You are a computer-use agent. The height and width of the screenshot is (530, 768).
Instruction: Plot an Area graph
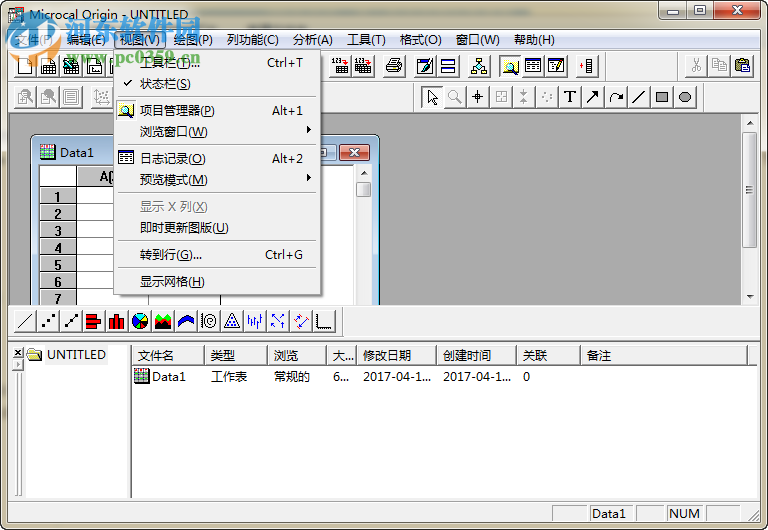point(163,321)
